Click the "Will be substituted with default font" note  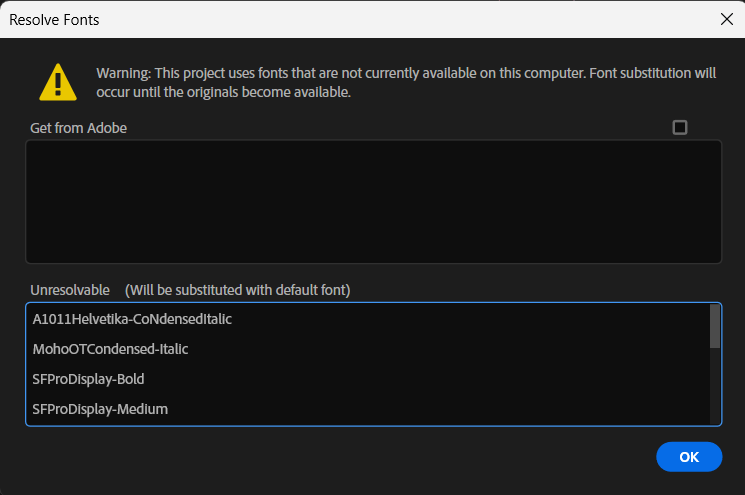click(x=237, y=290)
